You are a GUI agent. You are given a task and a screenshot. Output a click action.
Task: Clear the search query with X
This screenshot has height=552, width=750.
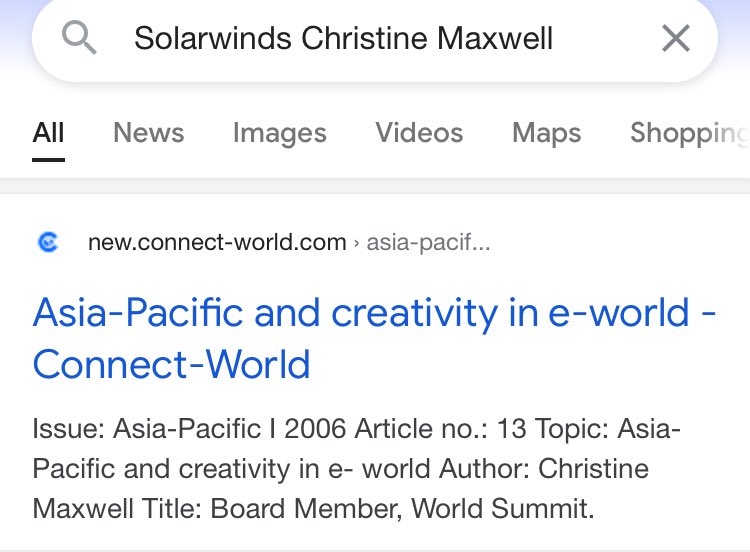tap(676, 38)
